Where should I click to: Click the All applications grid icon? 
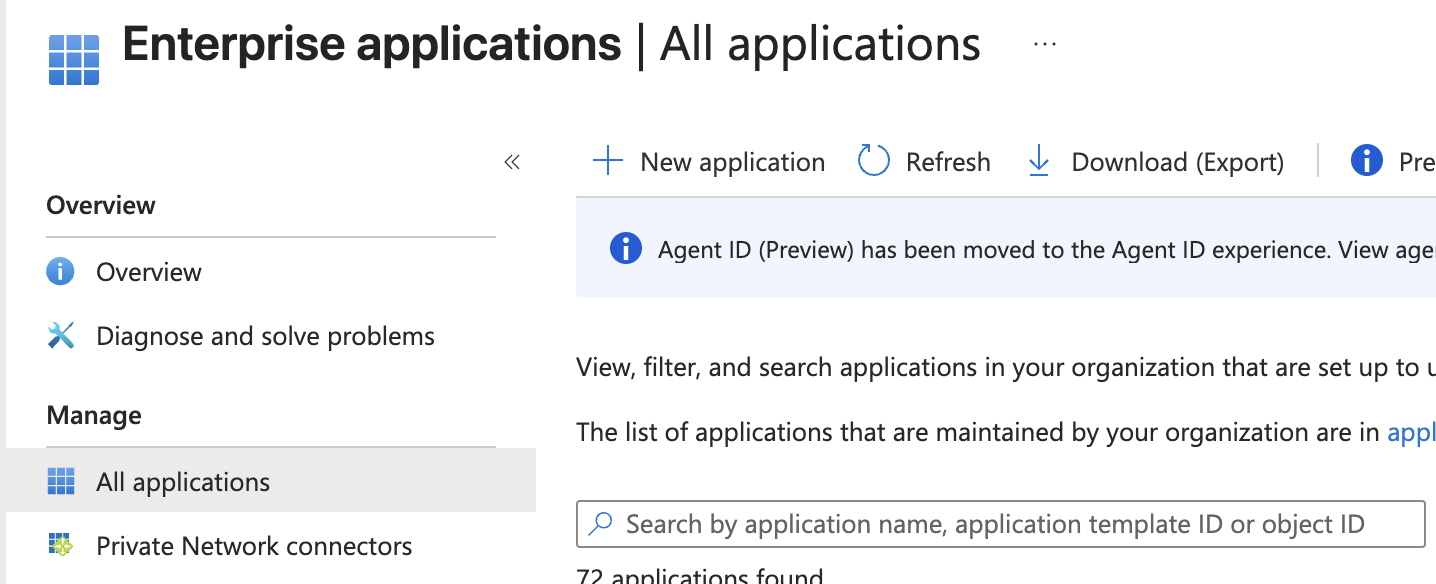coord(61,482)
